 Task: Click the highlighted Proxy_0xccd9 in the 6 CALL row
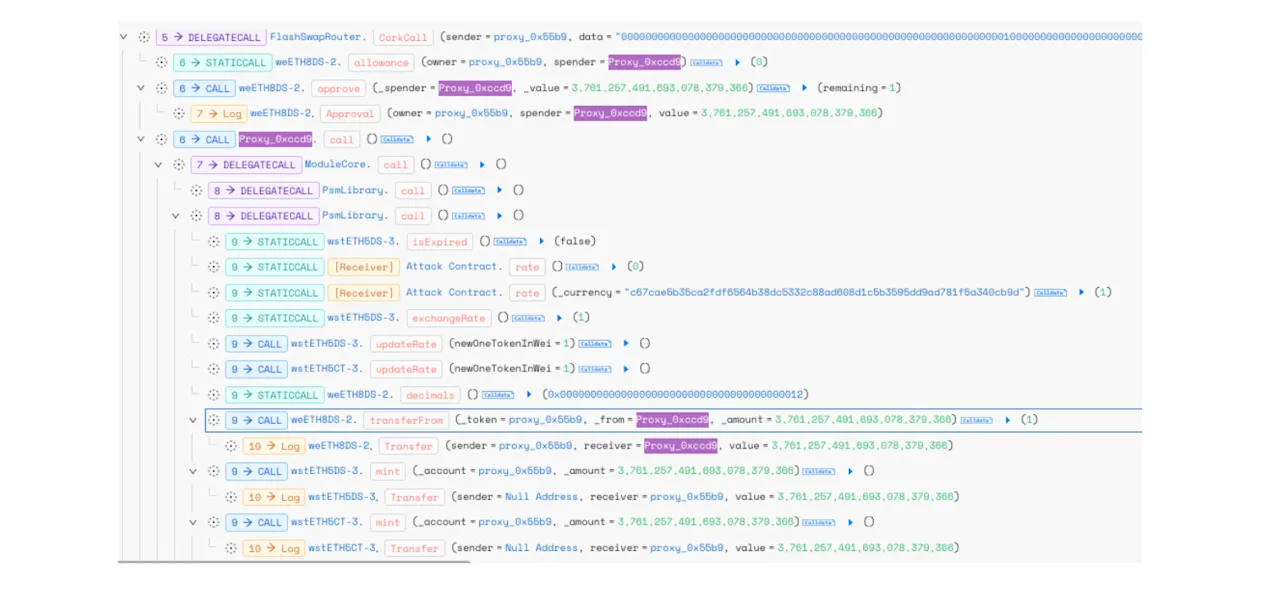[275, 139]
